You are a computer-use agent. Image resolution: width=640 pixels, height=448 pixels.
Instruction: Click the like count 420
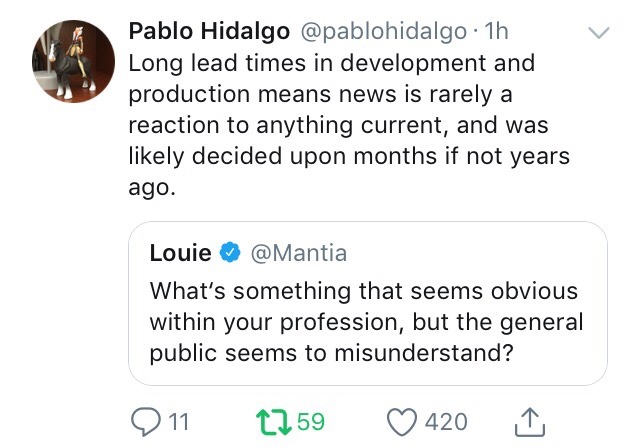(x=446, y=421)
